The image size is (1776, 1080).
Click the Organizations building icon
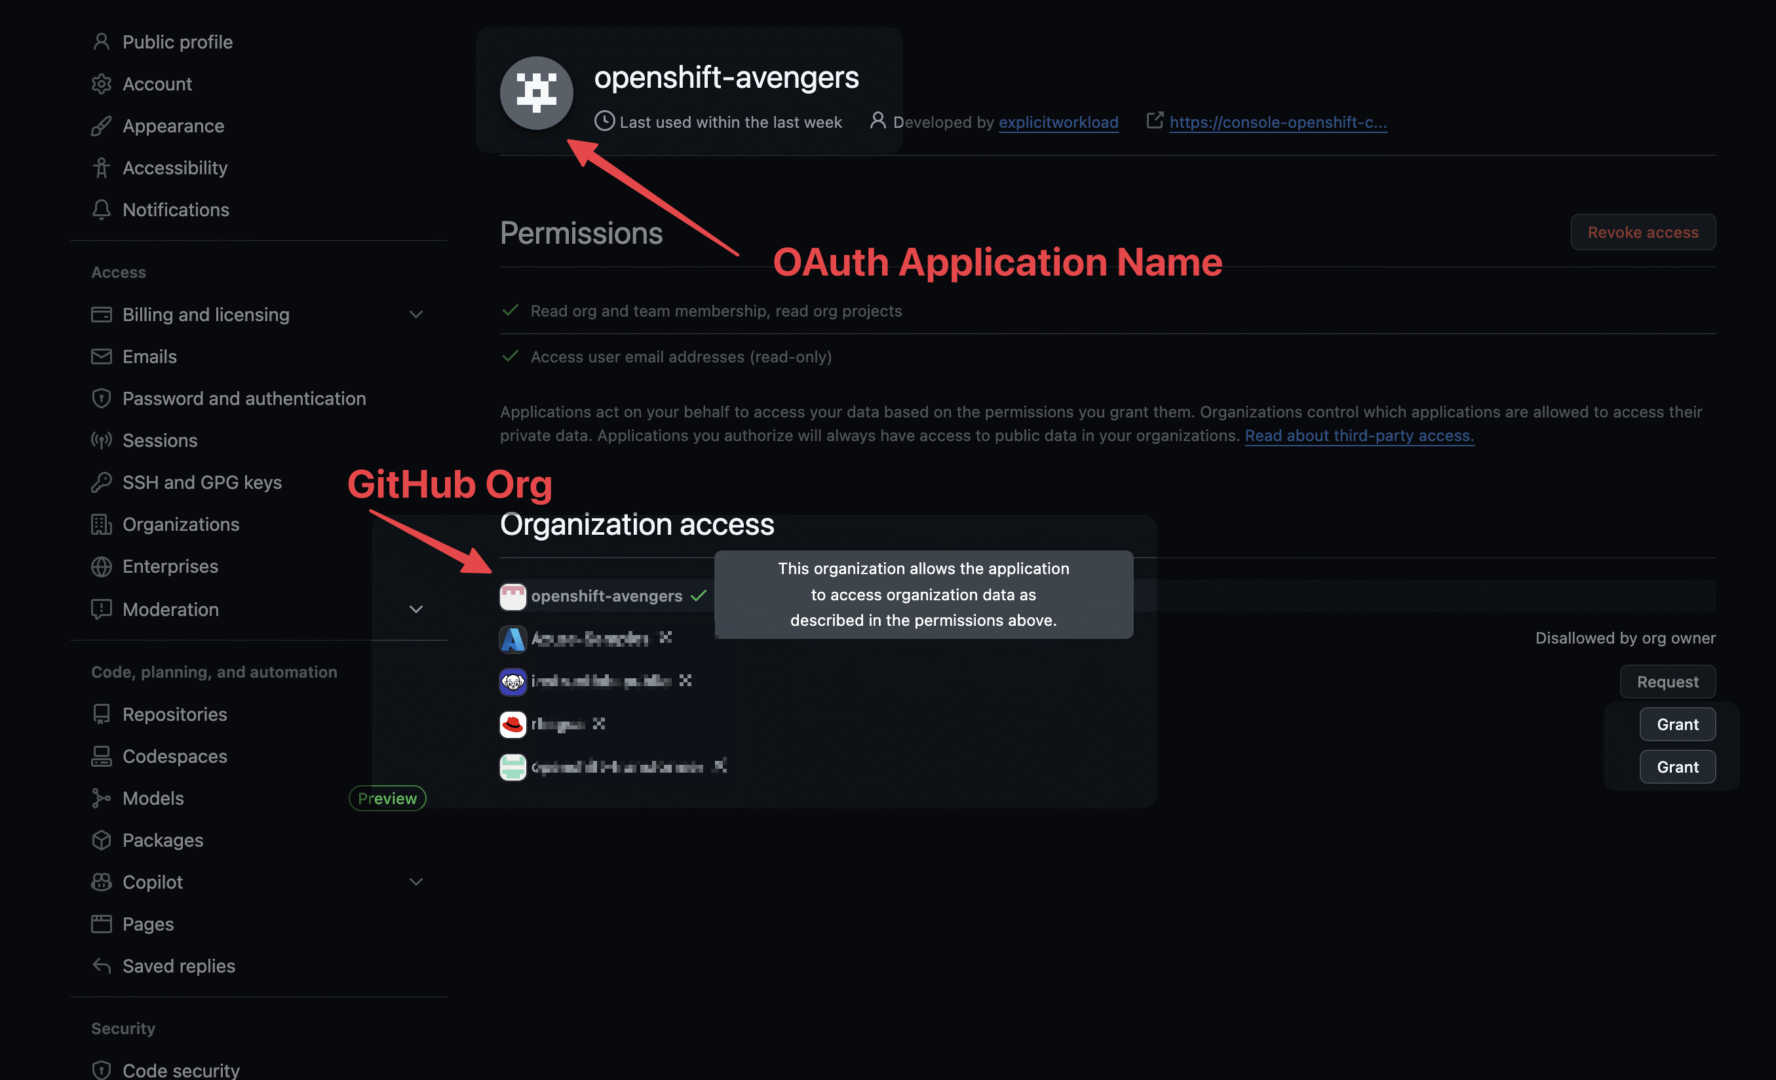[101, 525]
